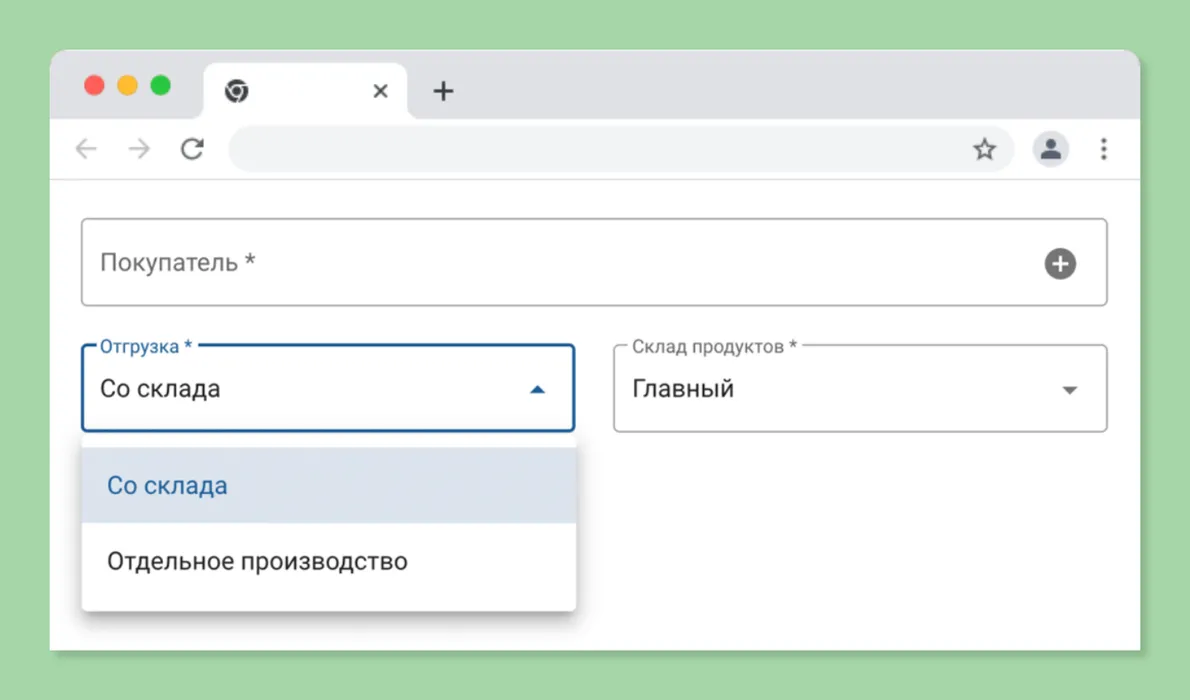Collapse the Отгрузка dropdown arrow
This screenshot has width=1190, height=700.
tap(537, 389)
